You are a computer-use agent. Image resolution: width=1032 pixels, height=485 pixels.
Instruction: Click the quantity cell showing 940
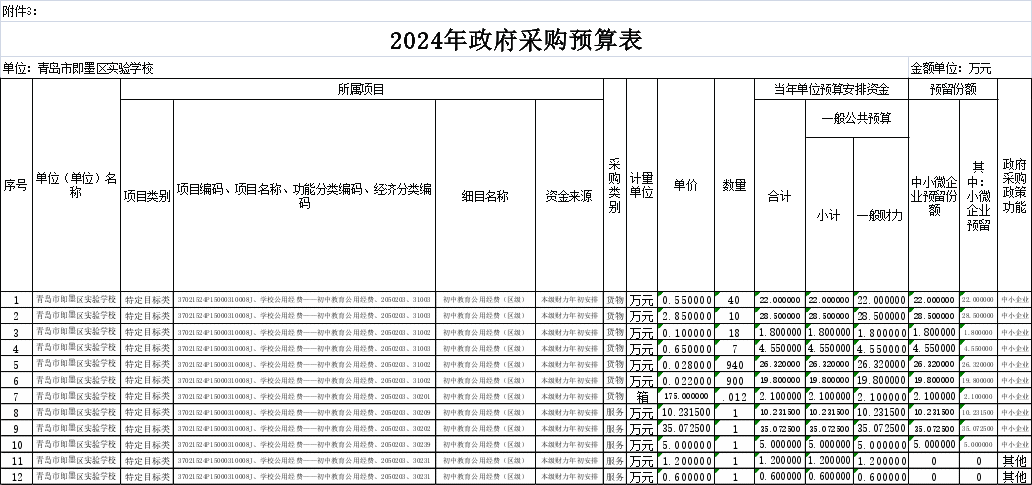tap(735, 365)
